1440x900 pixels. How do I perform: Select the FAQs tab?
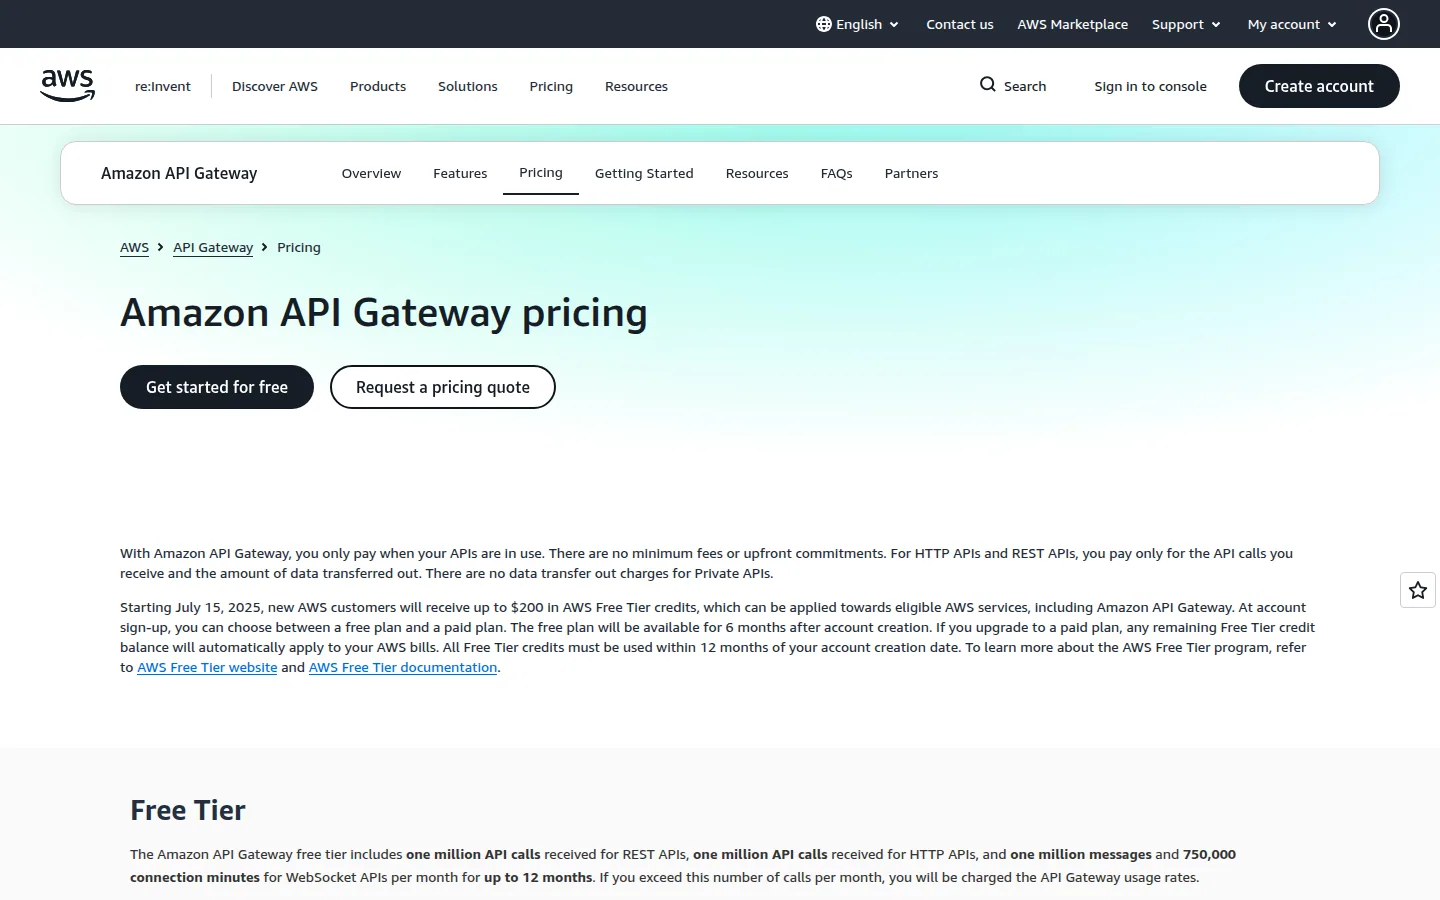[837, 173]
